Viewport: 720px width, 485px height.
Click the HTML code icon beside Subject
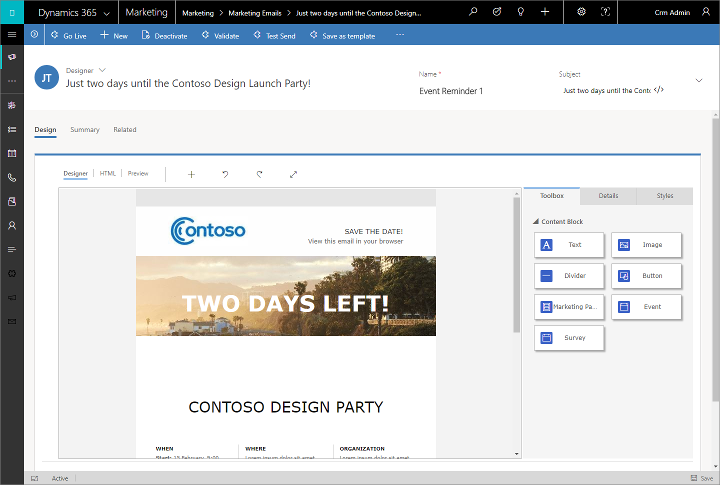(x=658, y=90)
